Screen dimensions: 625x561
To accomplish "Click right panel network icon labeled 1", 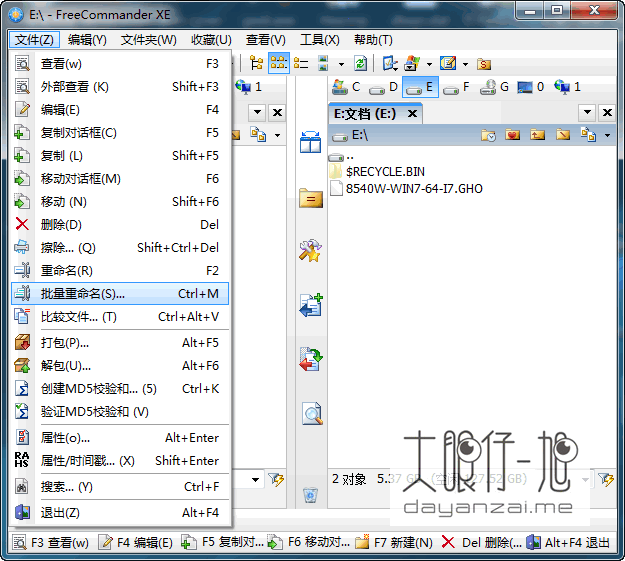I will coord(567,87).
